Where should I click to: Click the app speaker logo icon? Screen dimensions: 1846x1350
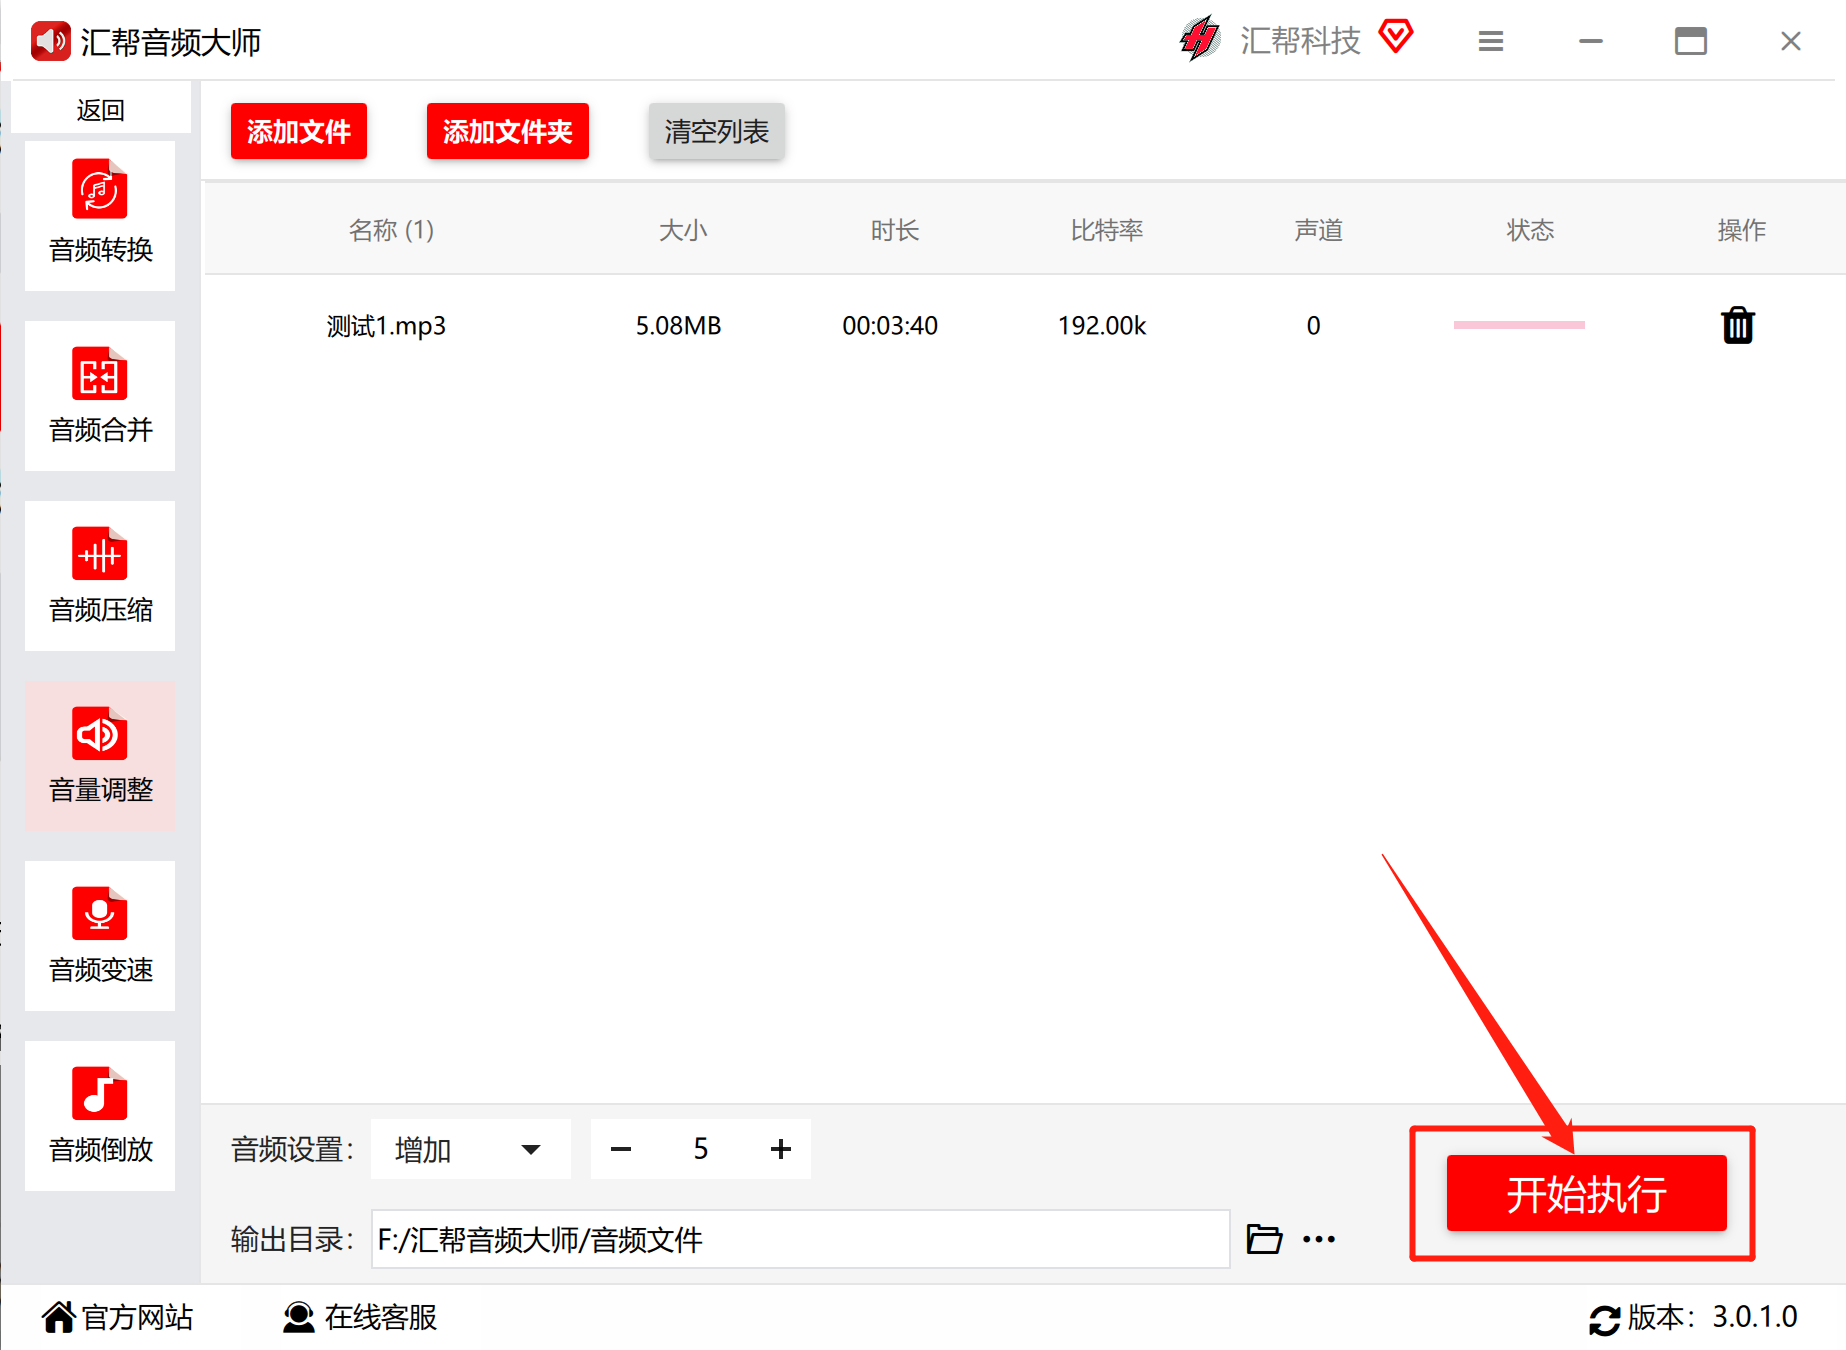tap(50, 41)
